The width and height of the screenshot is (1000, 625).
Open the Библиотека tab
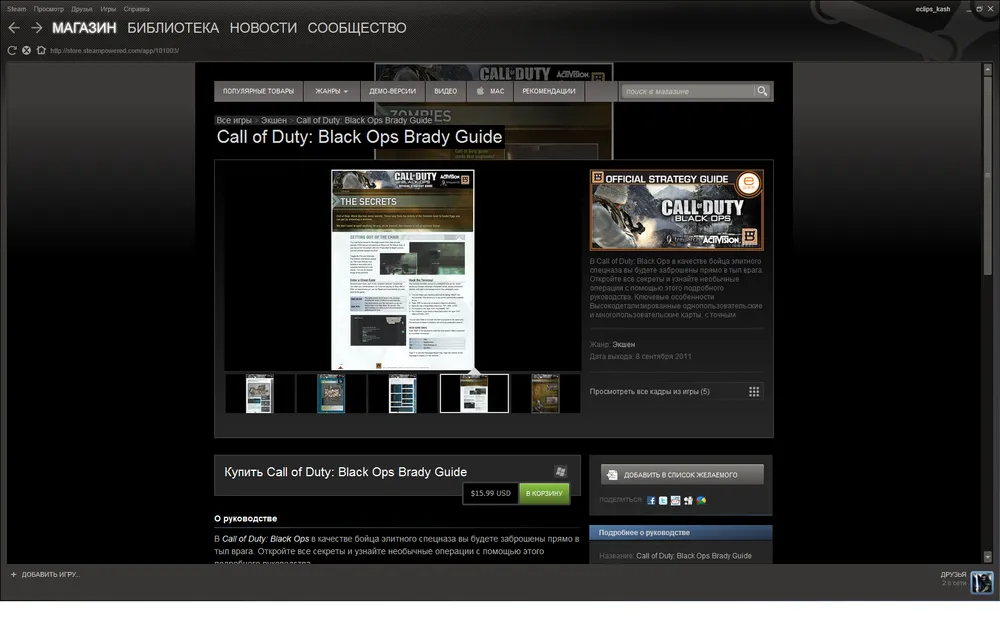coord(173,28)
